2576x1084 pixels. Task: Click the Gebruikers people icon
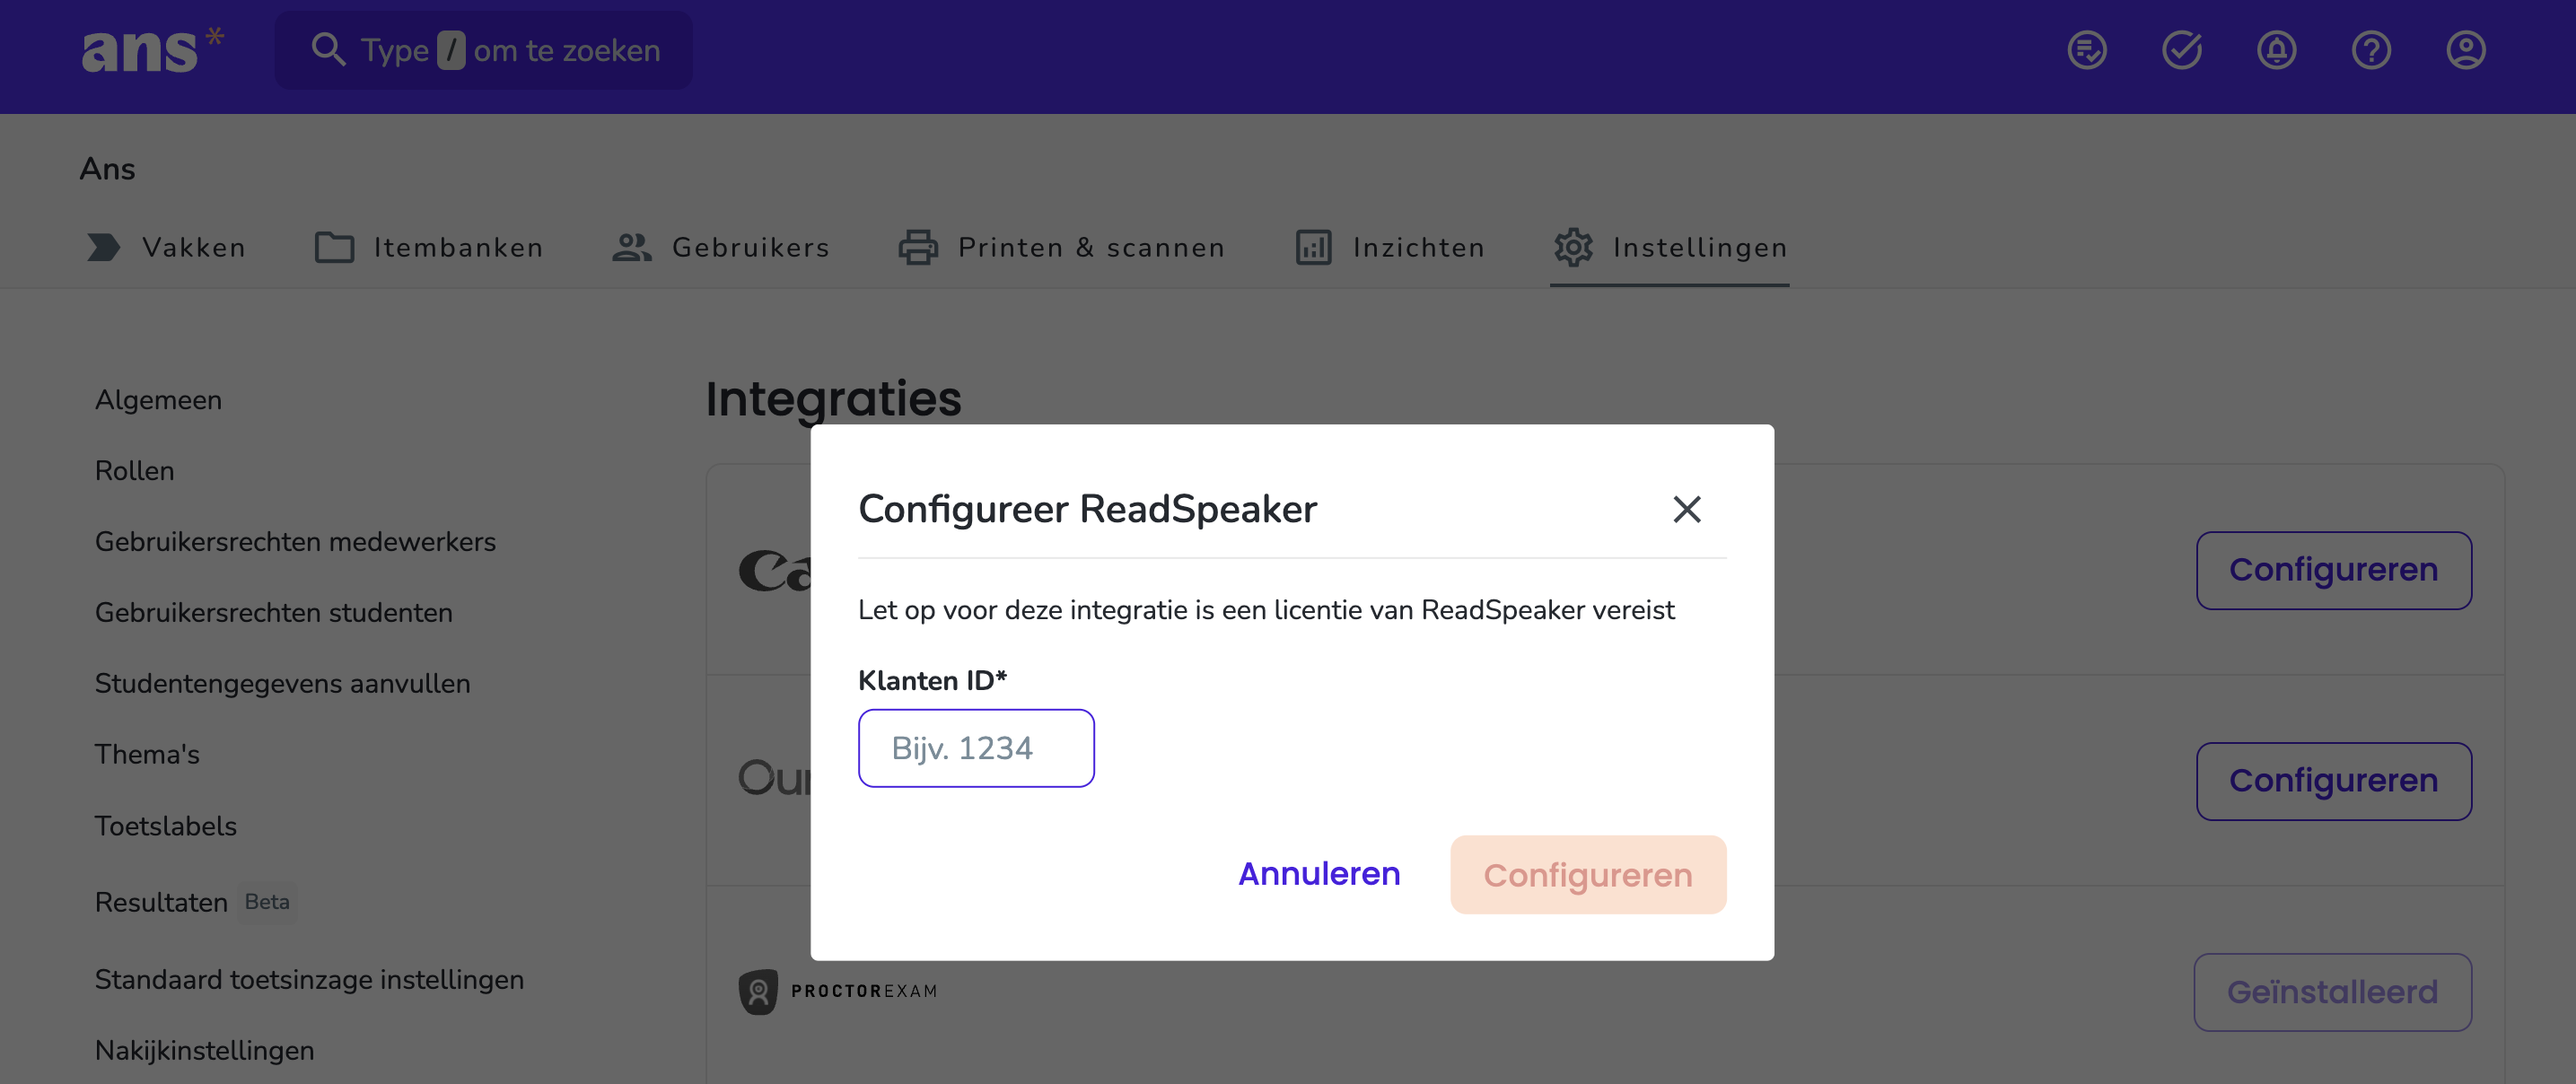tap(632, 247)
